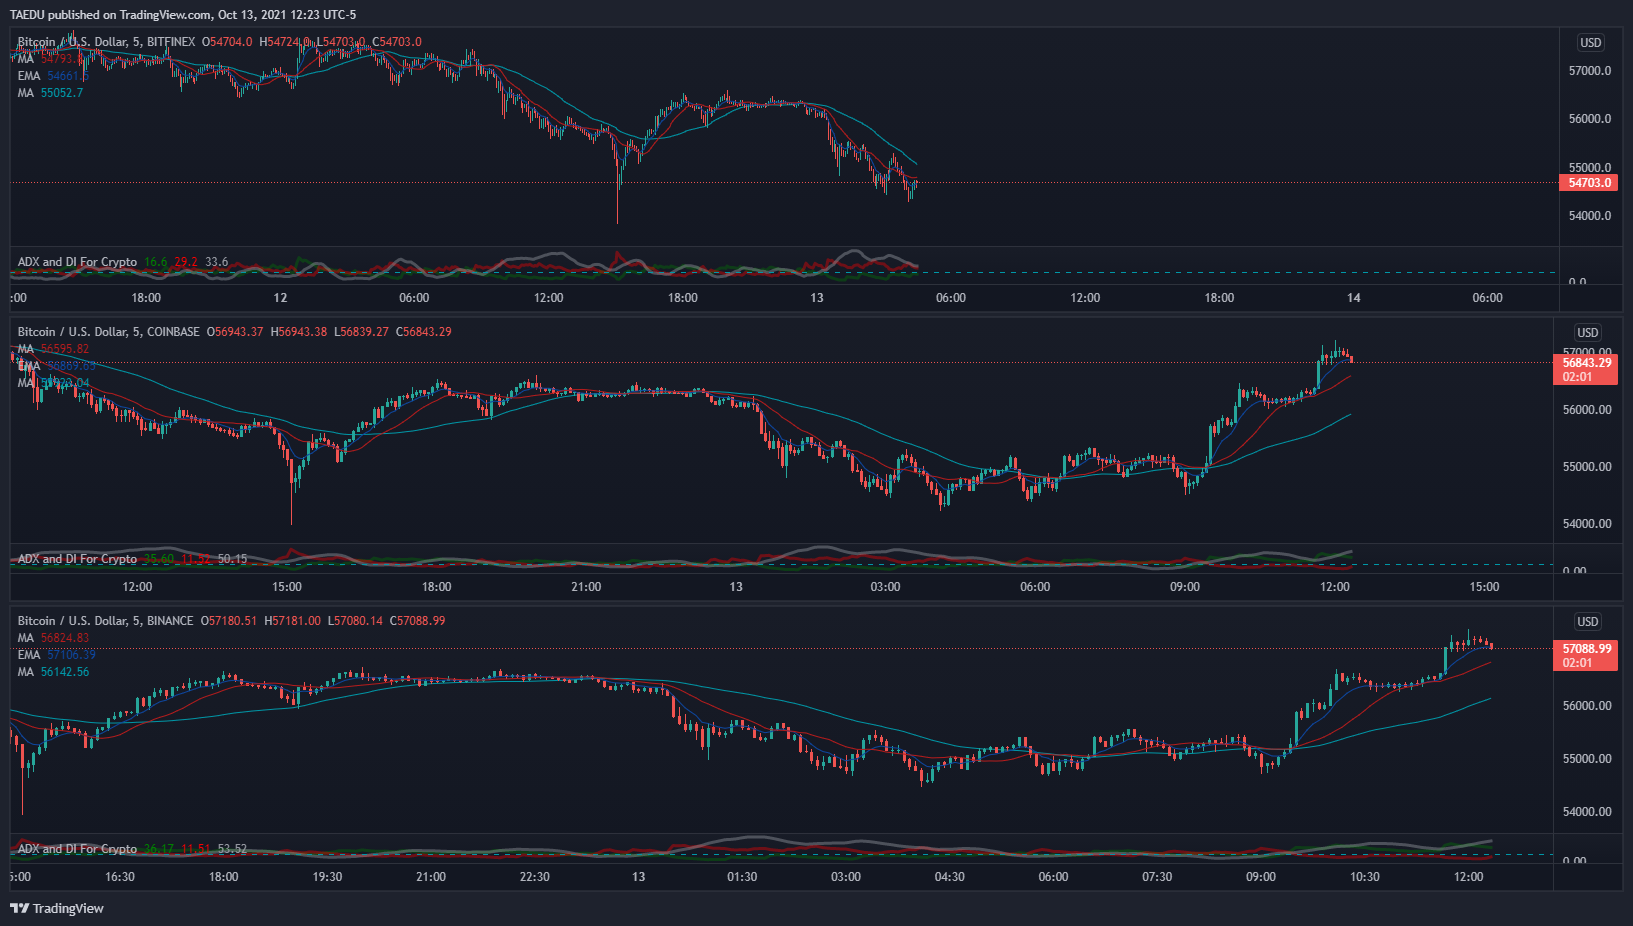
Task: Select ADX and DI For Crypto on COINBASE chart
Action: coord(77,559)
